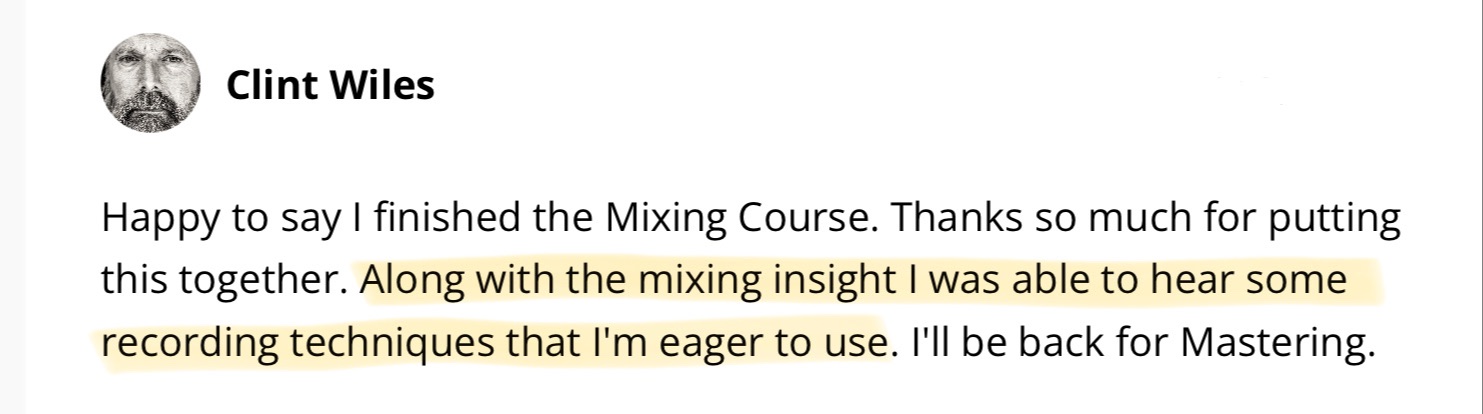Click Clint Wiles' circular avatar photo
The height and width of the screenshot is (414, 1483).
(151, 83)
